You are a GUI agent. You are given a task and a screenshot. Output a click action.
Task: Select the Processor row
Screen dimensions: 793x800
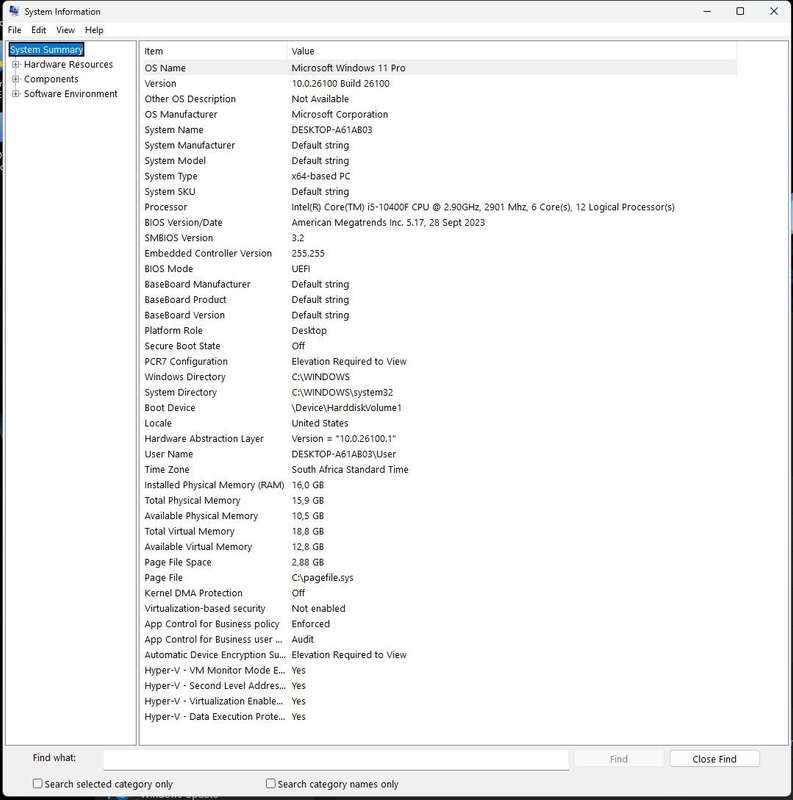439,207
